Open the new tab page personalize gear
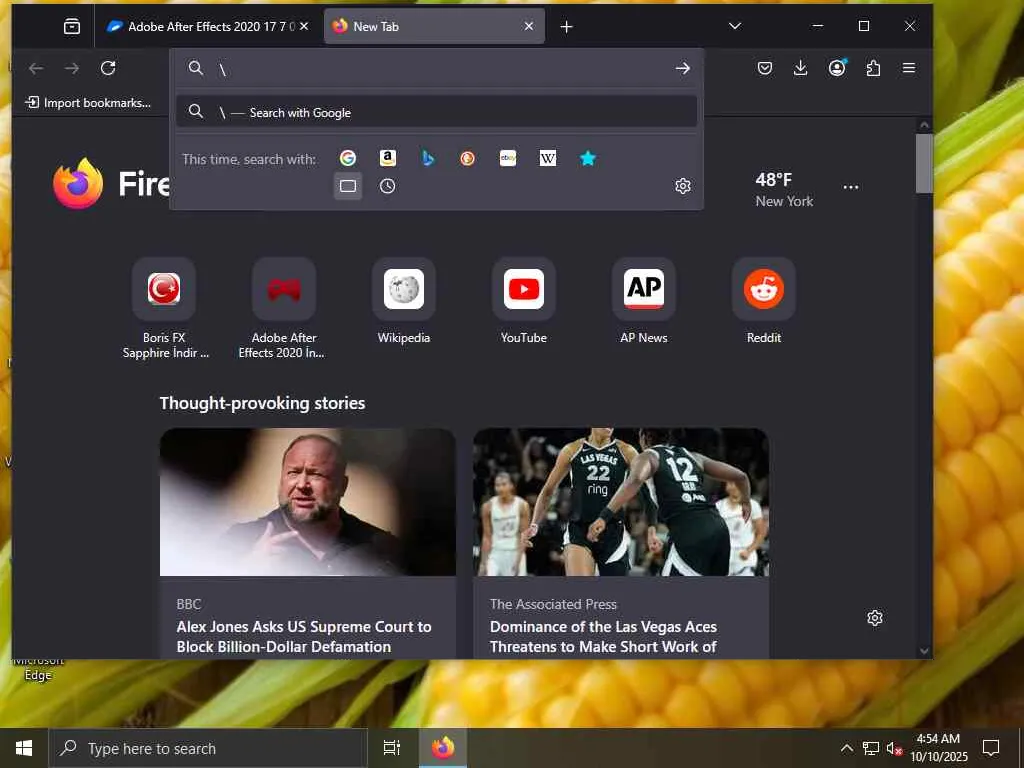Screen dimensions: 1024x768 tap(875, 618)
